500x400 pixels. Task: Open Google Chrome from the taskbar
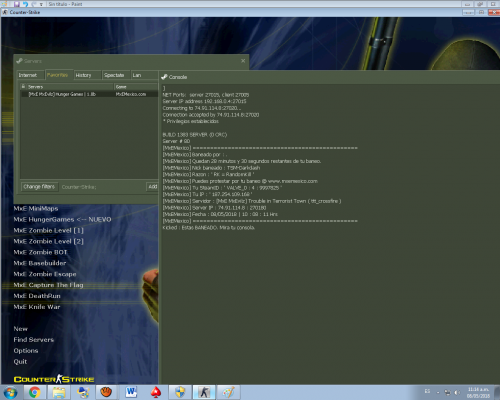click(x=34, y=392)
